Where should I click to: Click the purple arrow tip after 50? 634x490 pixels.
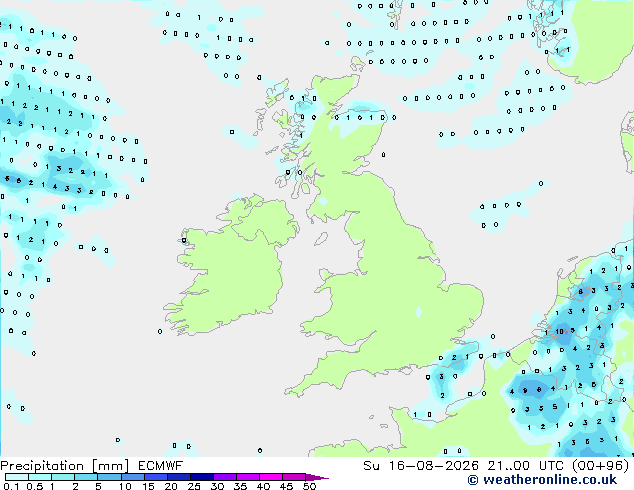pos(317,477)
